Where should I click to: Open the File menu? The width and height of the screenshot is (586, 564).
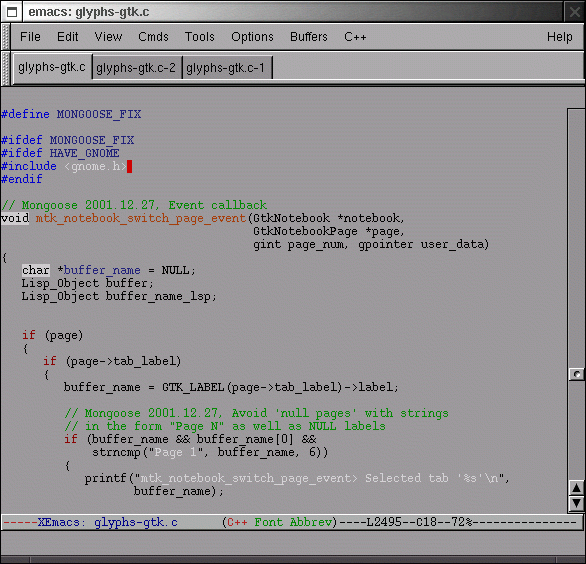pyautogui.click(x=30, y=37)
